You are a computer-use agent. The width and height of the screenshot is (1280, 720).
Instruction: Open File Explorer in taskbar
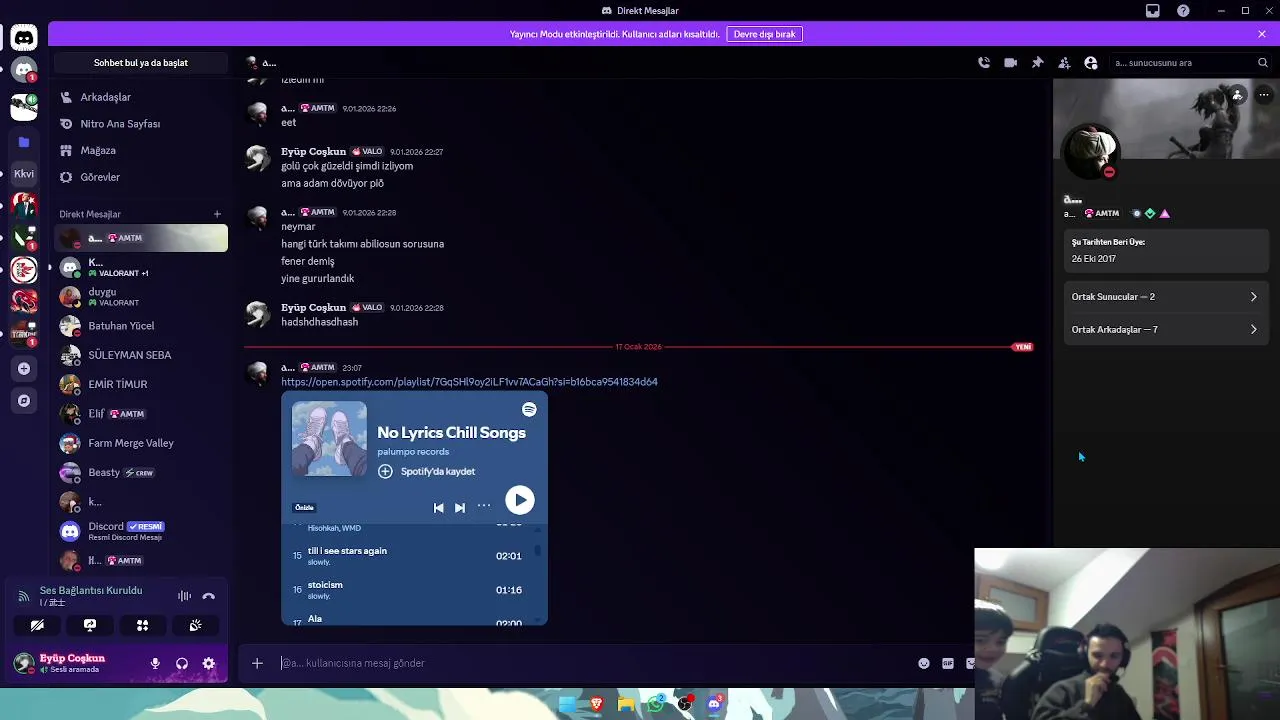point(626,704)
